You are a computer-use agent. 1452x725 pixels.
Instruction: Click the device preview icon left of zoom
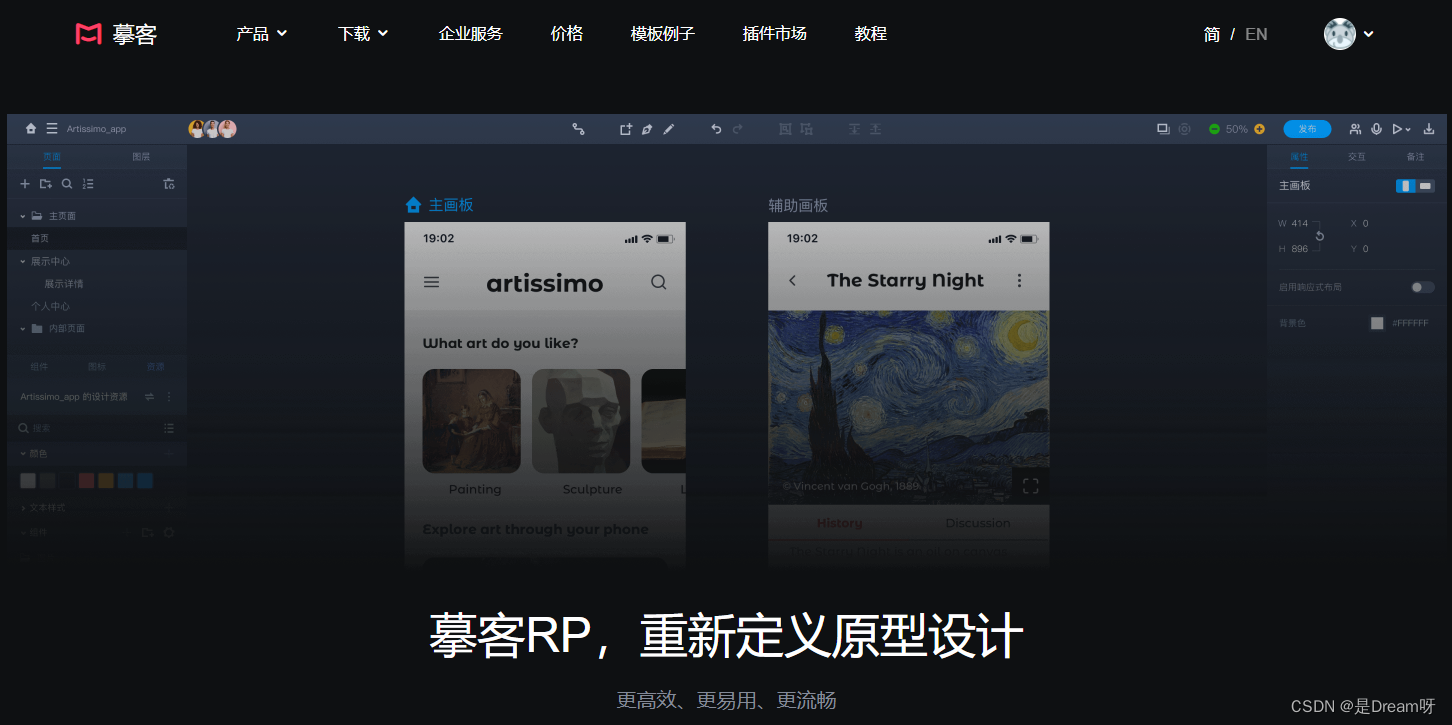coord(1163,129)
